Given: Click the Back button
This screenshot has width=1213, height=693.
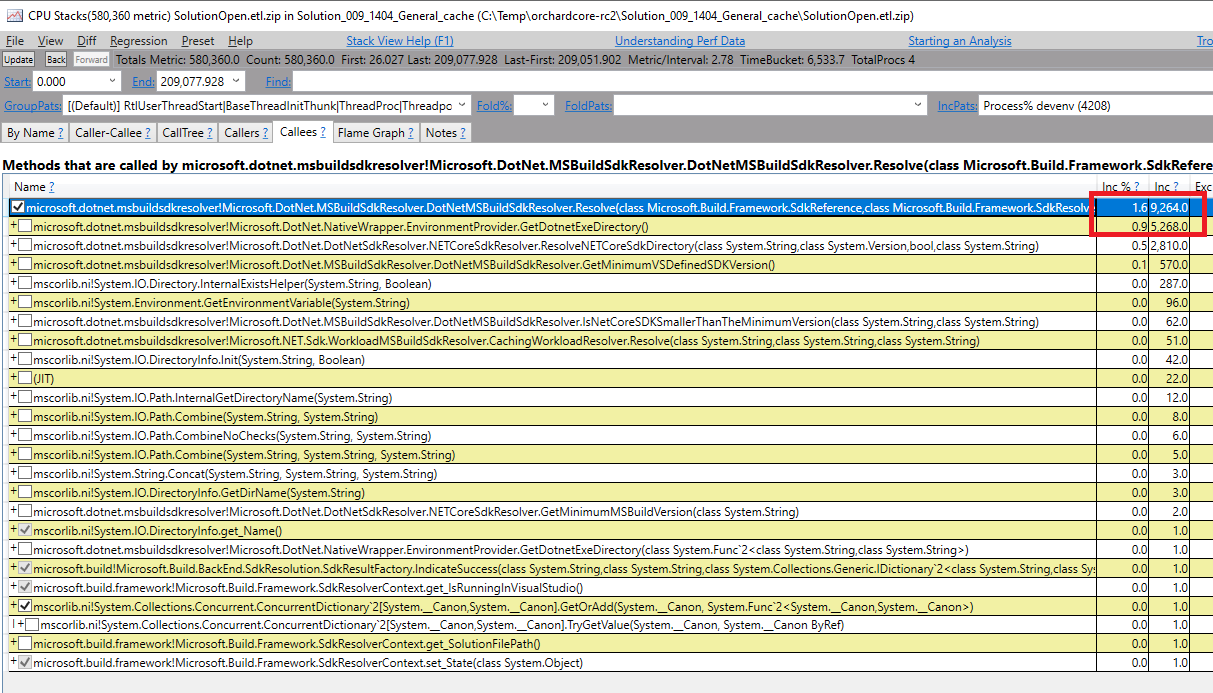Looking at the screenshot, I should [57, 60].
